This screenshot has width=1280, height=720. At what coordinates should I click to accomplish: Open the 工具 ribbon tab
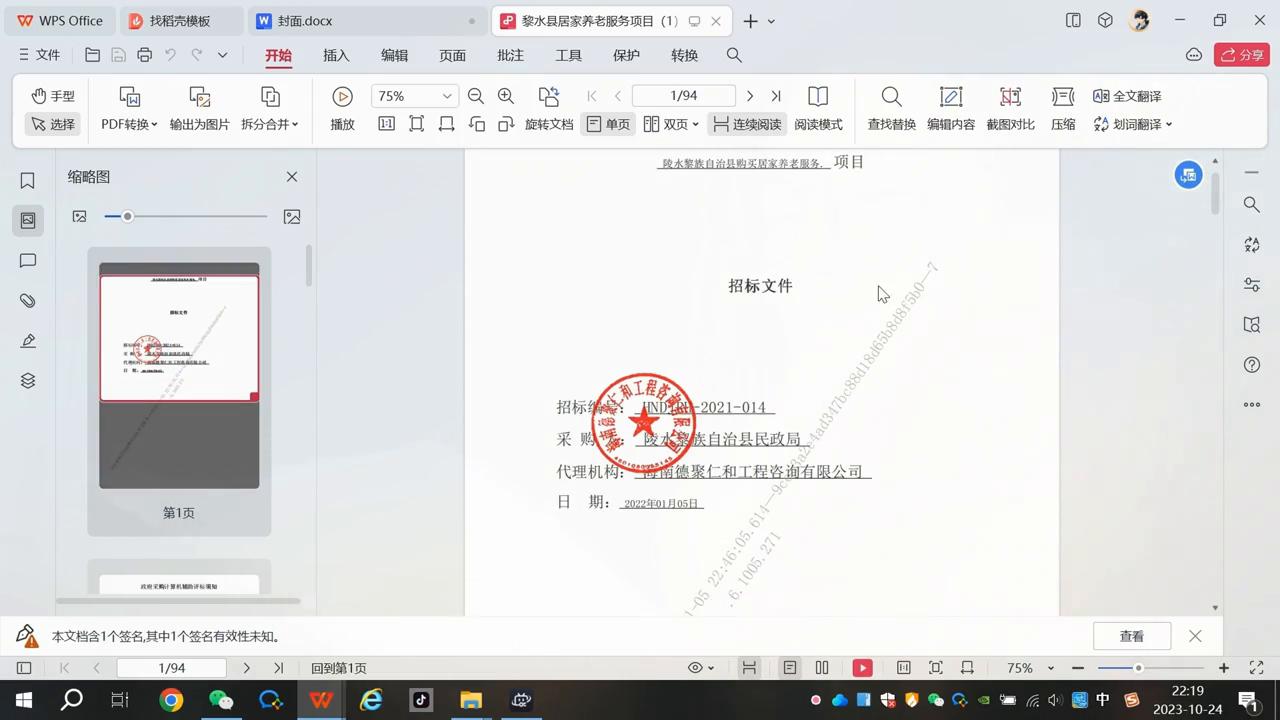(x=568, y=55)
